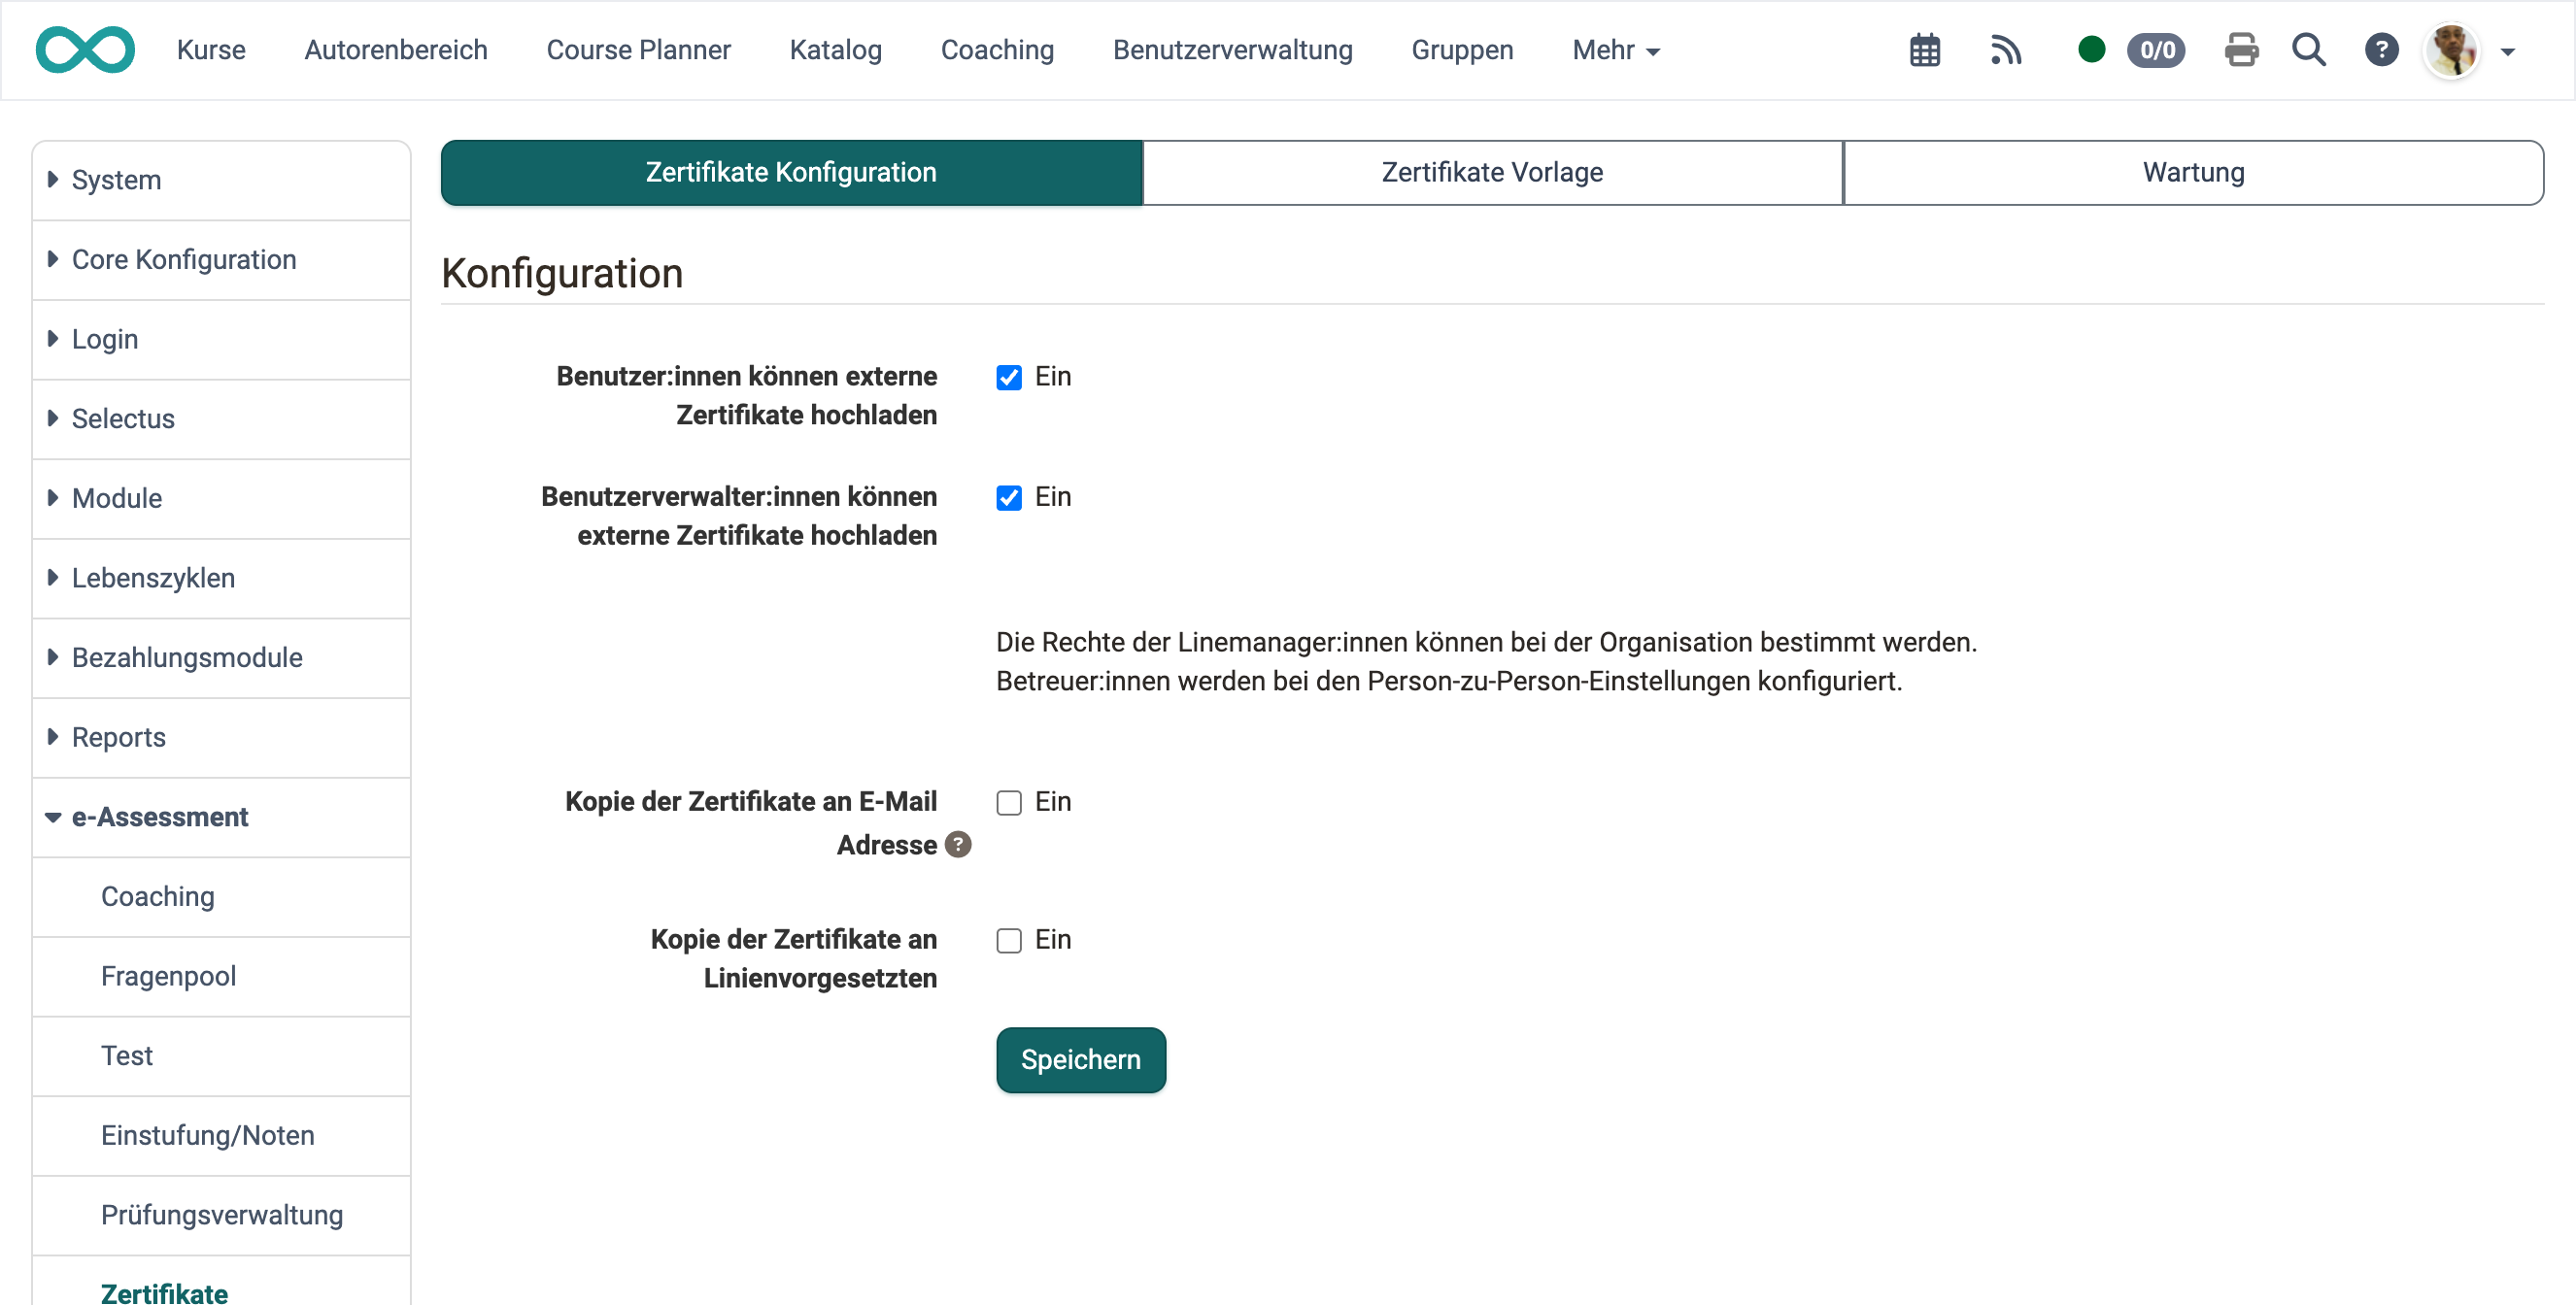Screen dimensions: 2576x1305
Task: Open Test in sidebar
Action: tap(221, 1056)
